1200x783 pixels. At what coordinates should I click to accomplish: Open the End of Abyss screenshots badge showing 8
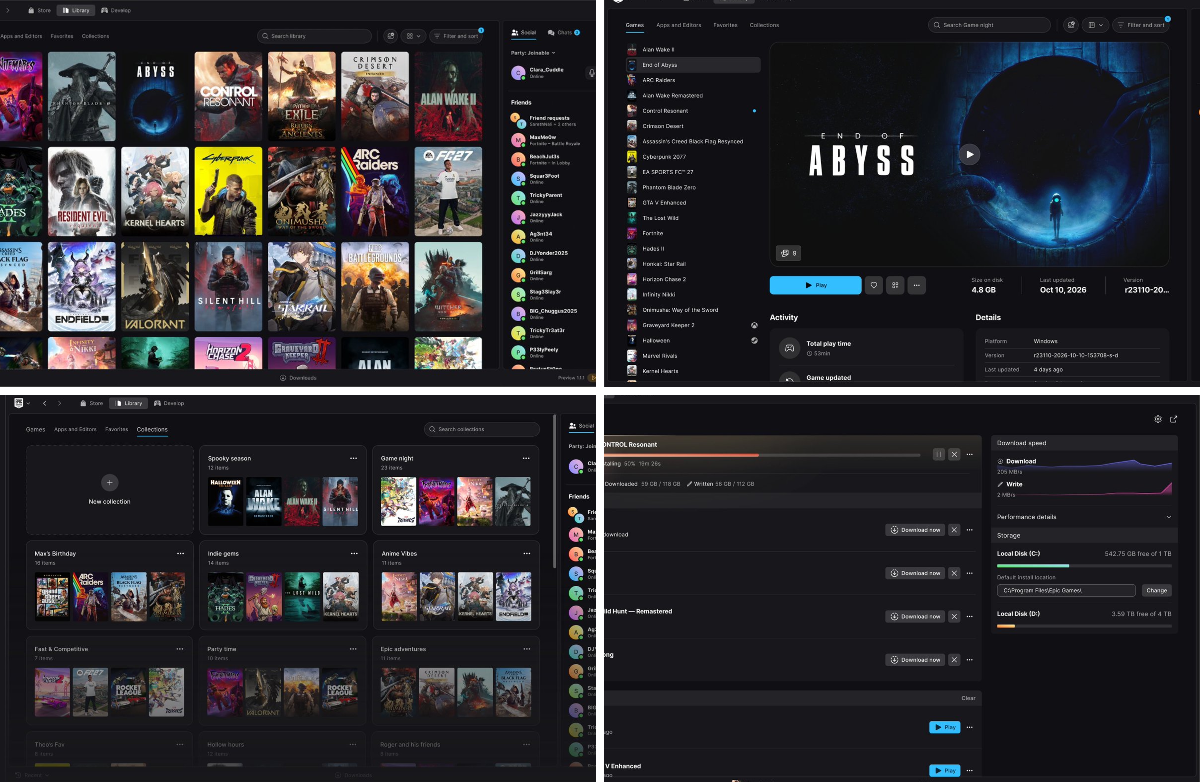[x=788, y=253]
